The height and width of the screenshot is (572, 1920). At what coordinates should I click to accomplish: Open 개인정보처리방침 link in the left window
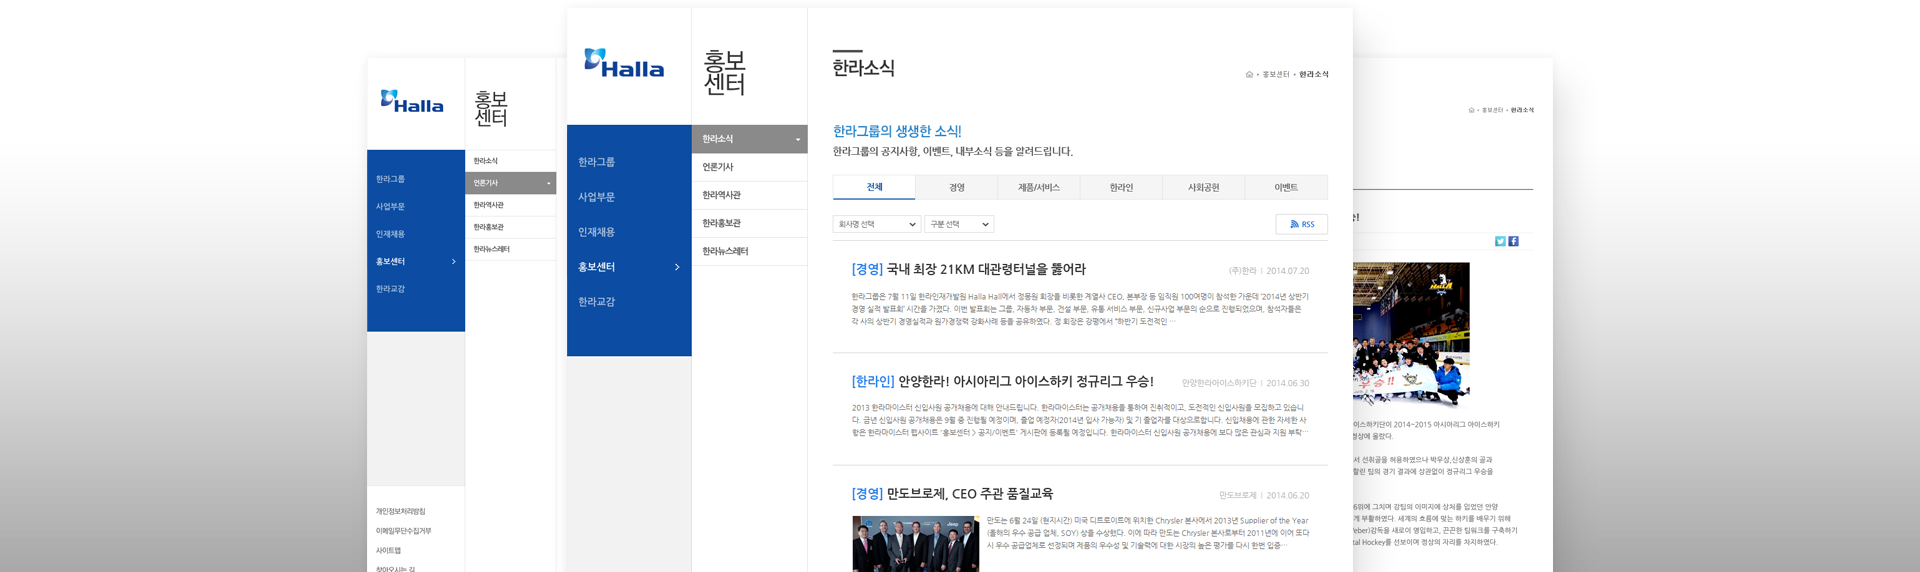(401, 511)
